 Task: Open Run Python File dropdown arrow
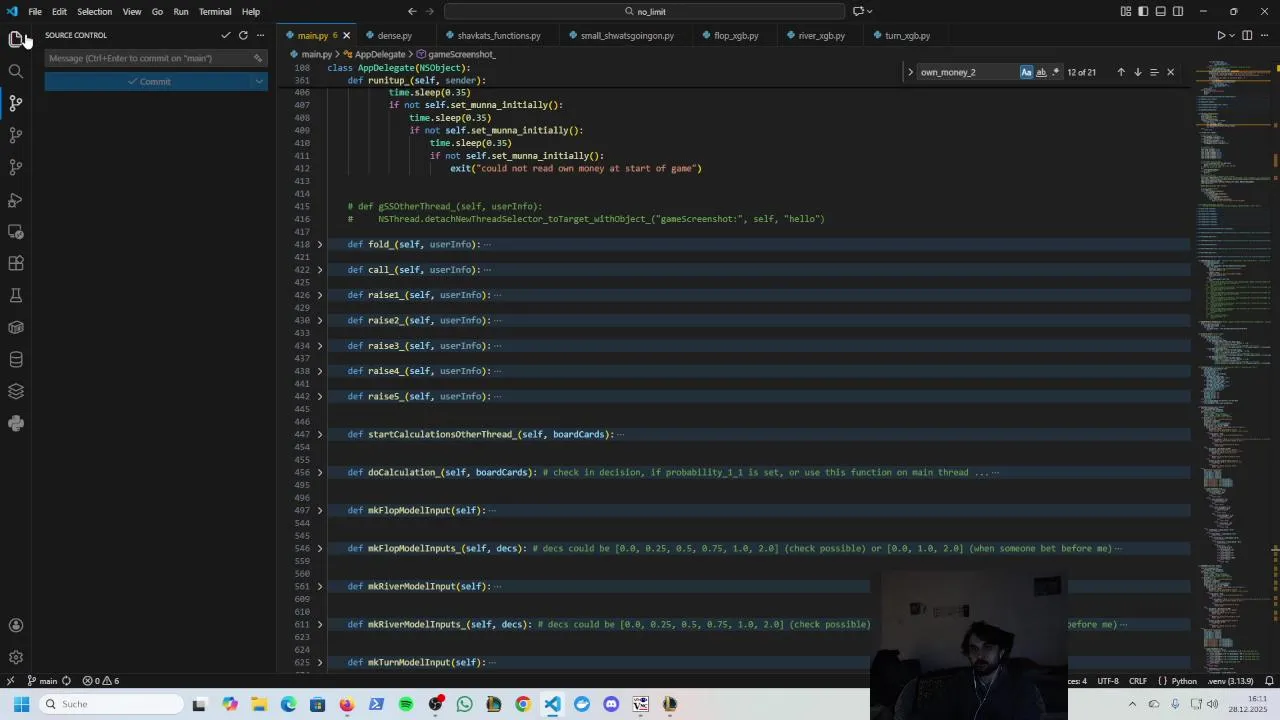pos(1232,35)
